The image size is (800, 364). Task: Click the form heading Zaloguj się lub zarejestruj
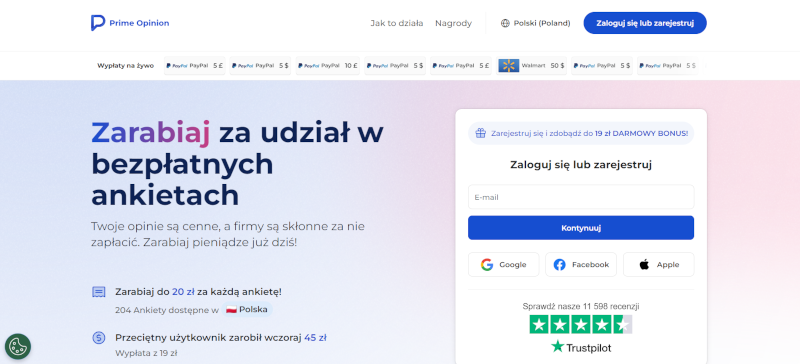click(x=581, y=164)
